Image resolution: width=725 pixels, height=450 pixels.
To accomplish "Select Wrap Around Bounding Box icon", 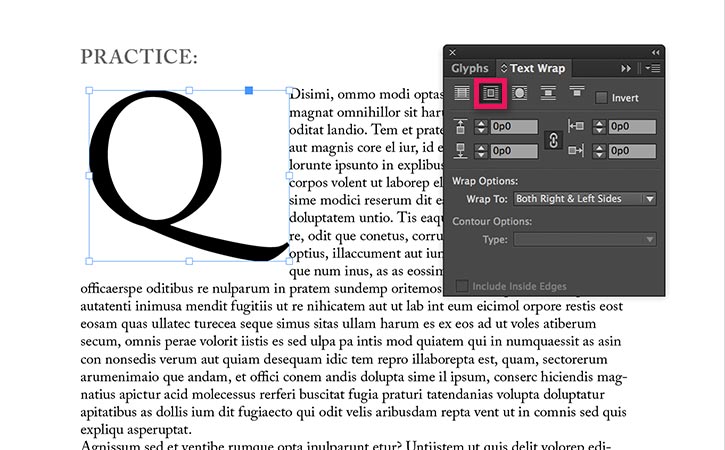I will [x=491, y=94].
